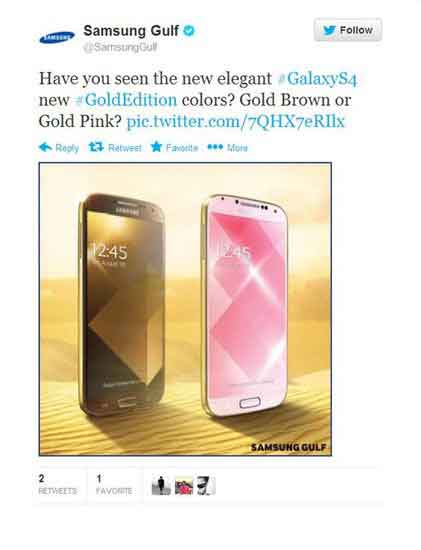Click the Retweet arrows icon
The height and width of the screenshot is (550, 421).
(x=96, y=147)
